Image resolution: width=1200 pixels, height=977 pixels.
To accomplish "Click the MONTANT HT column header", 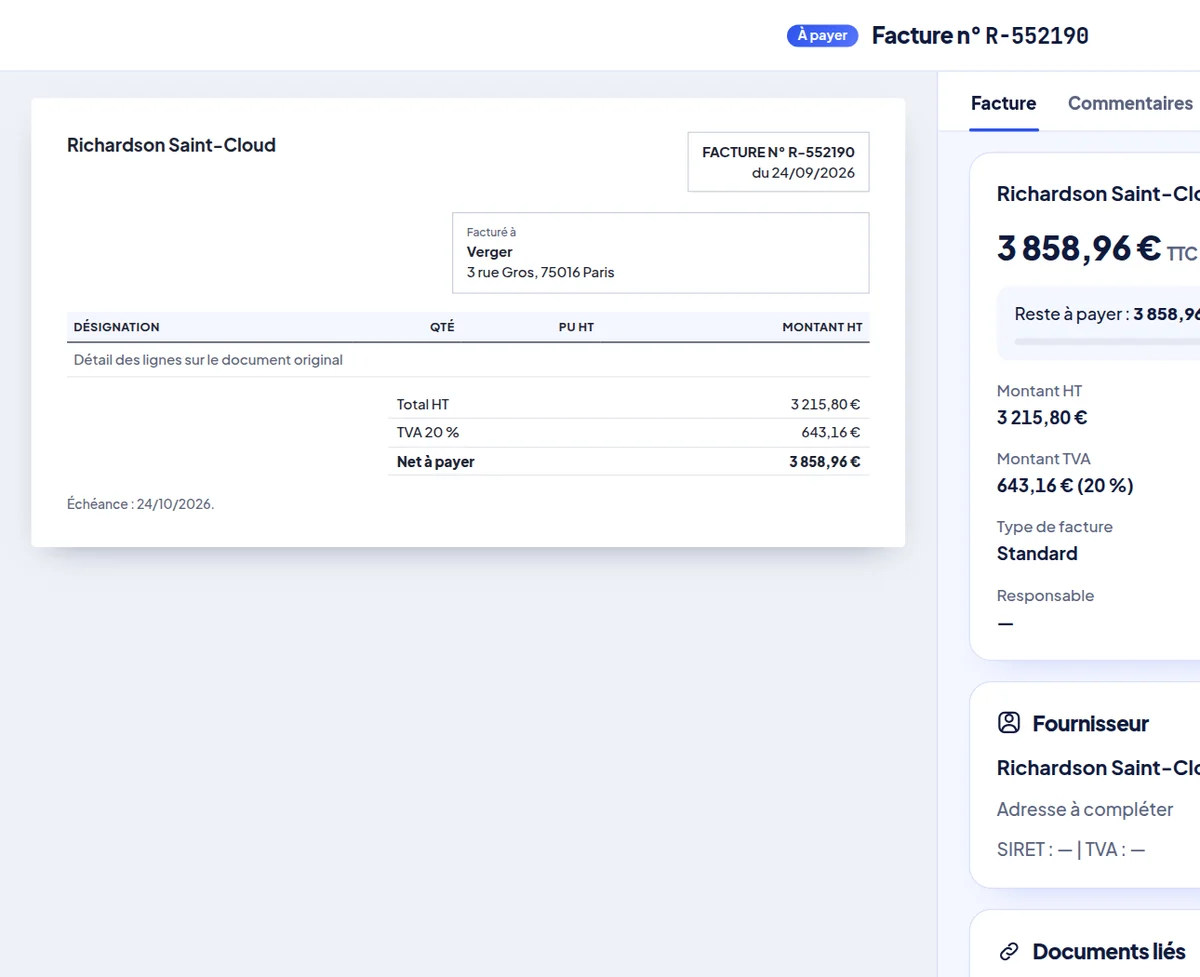I will 822,327.
